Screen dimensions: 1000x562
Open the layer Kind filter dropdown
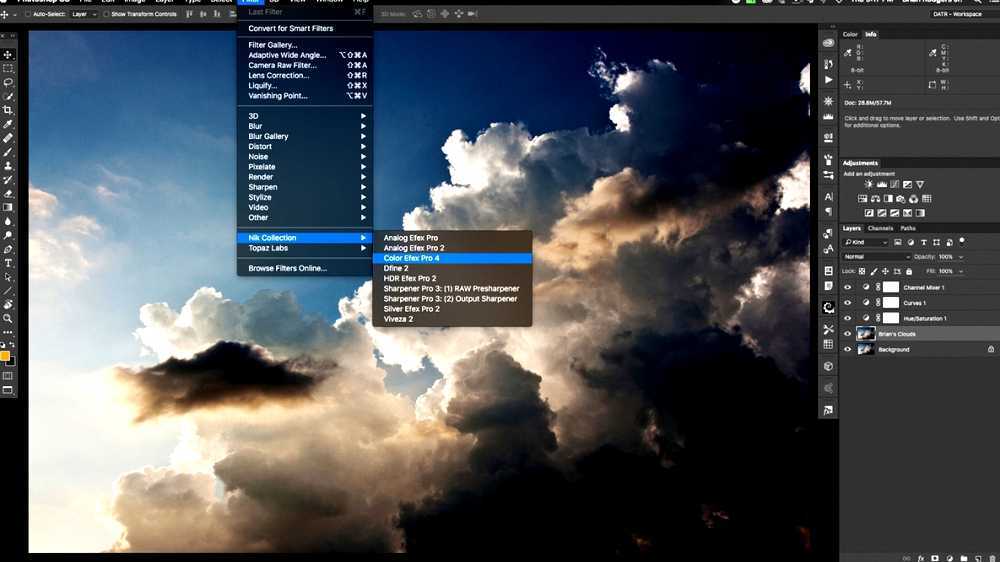(x=865, y=242)
